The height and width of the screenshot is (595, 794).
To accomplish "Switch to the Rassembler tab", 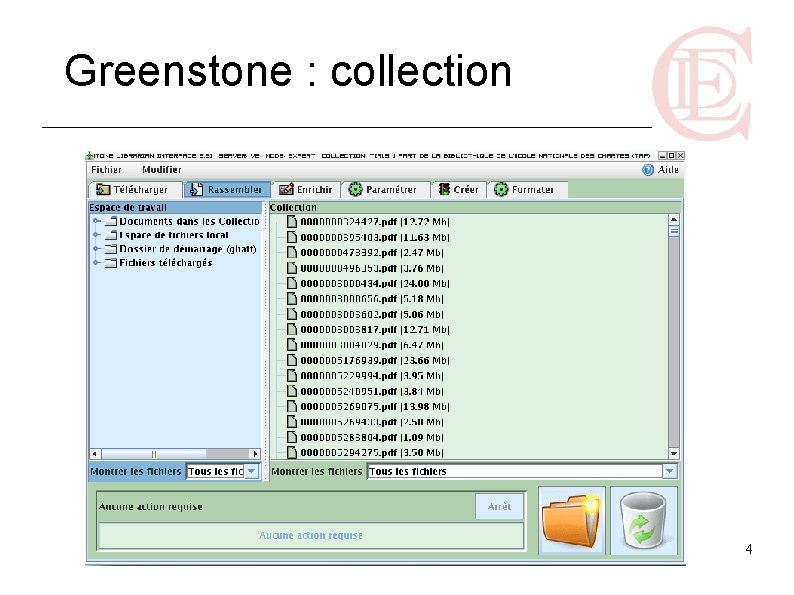I will point(227,189).
